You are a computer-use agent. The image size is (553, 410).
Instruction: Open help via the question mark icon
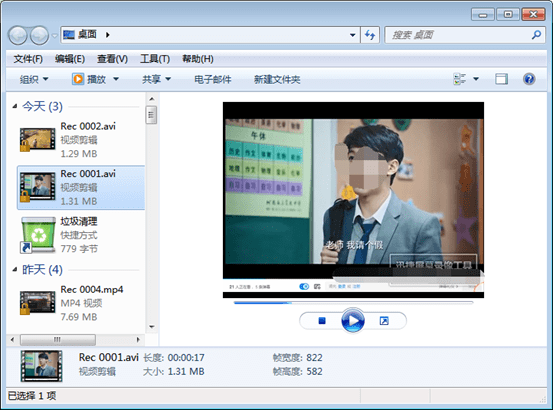tap(529, 79)
